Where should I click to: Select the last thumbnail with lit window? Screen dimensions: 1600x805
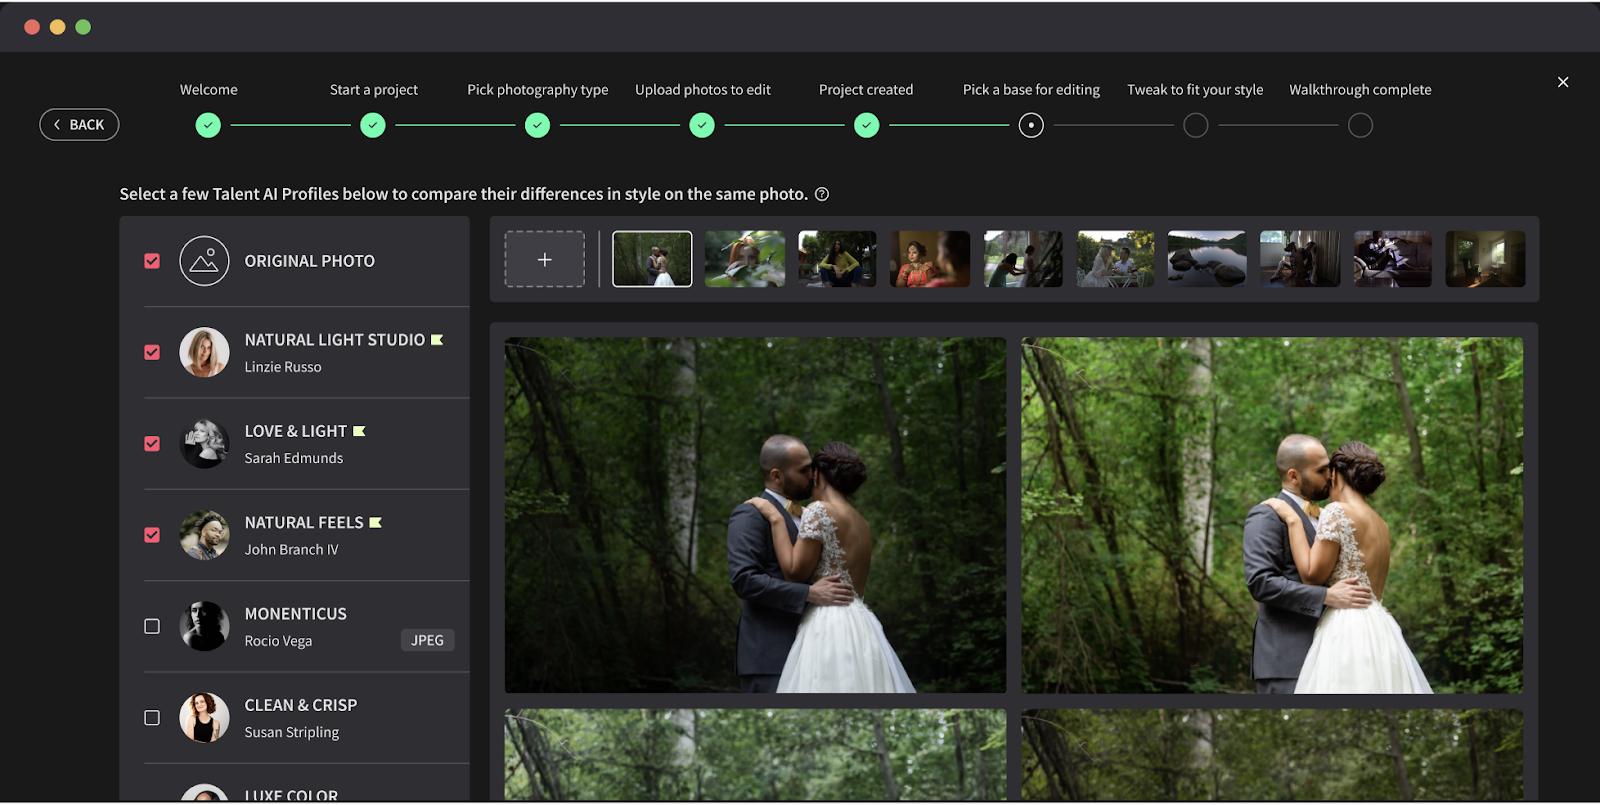coord(1485,259)
